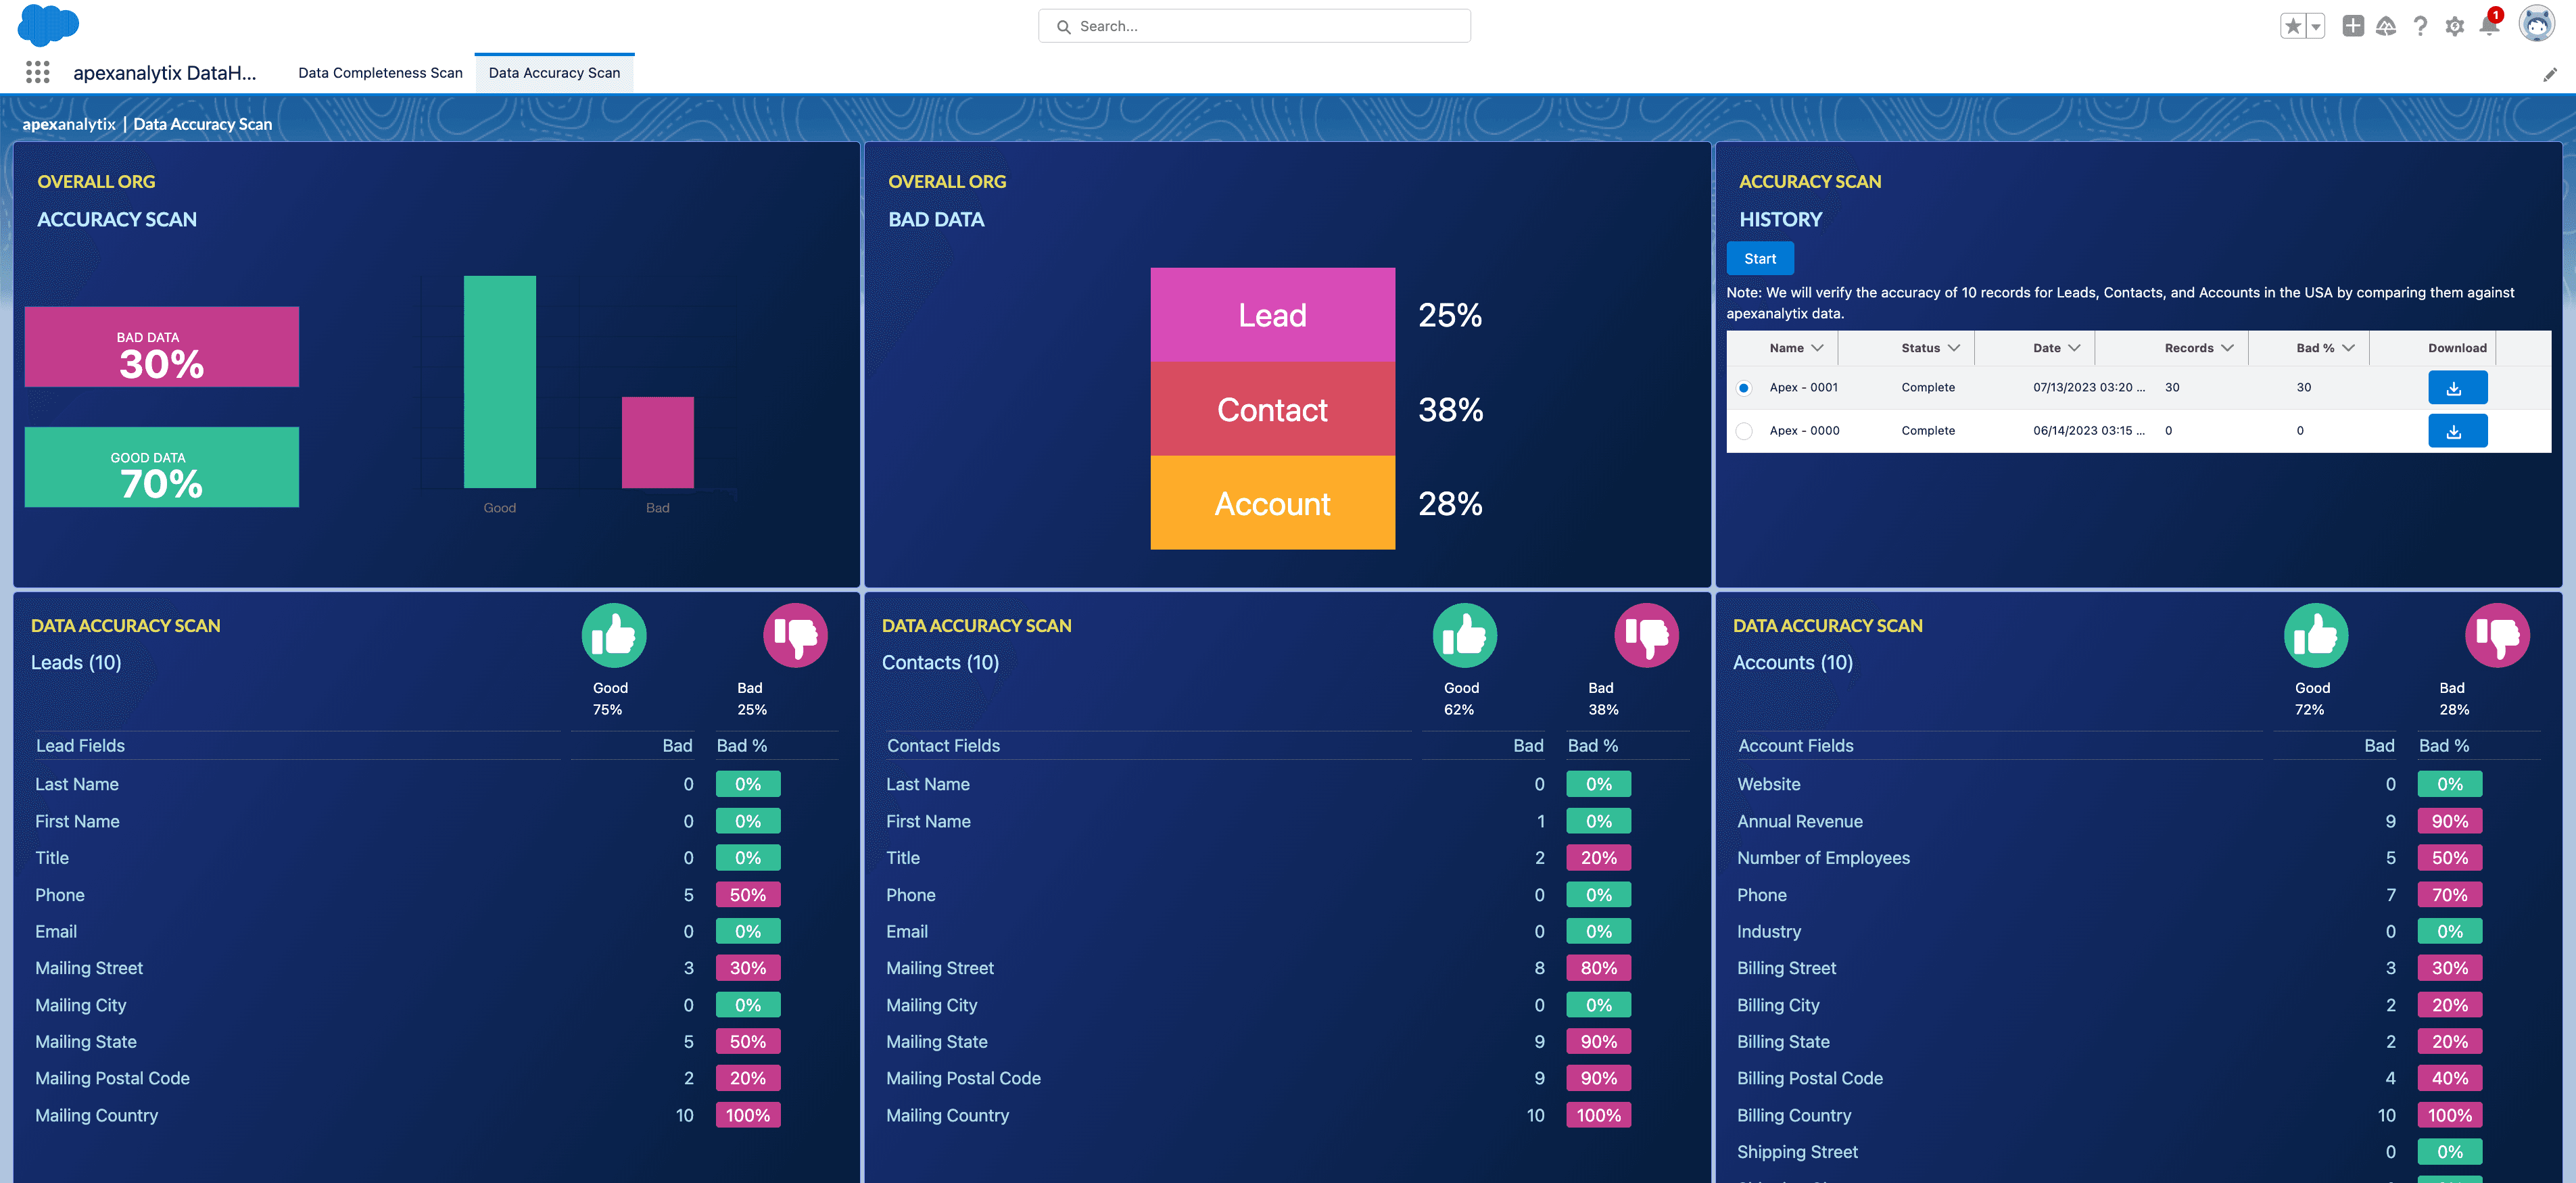Screen dimensions: 2576x1183
Task: Click the Number of Employees field row
Action: pyautogui.click(x=2137, y=858)
